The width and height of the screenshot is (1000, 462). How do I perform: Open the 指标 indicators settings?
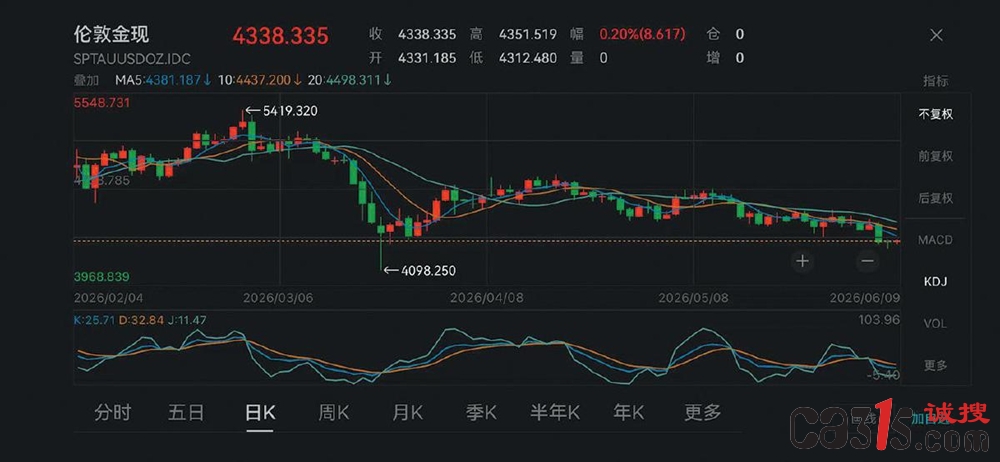coord(936,81)
